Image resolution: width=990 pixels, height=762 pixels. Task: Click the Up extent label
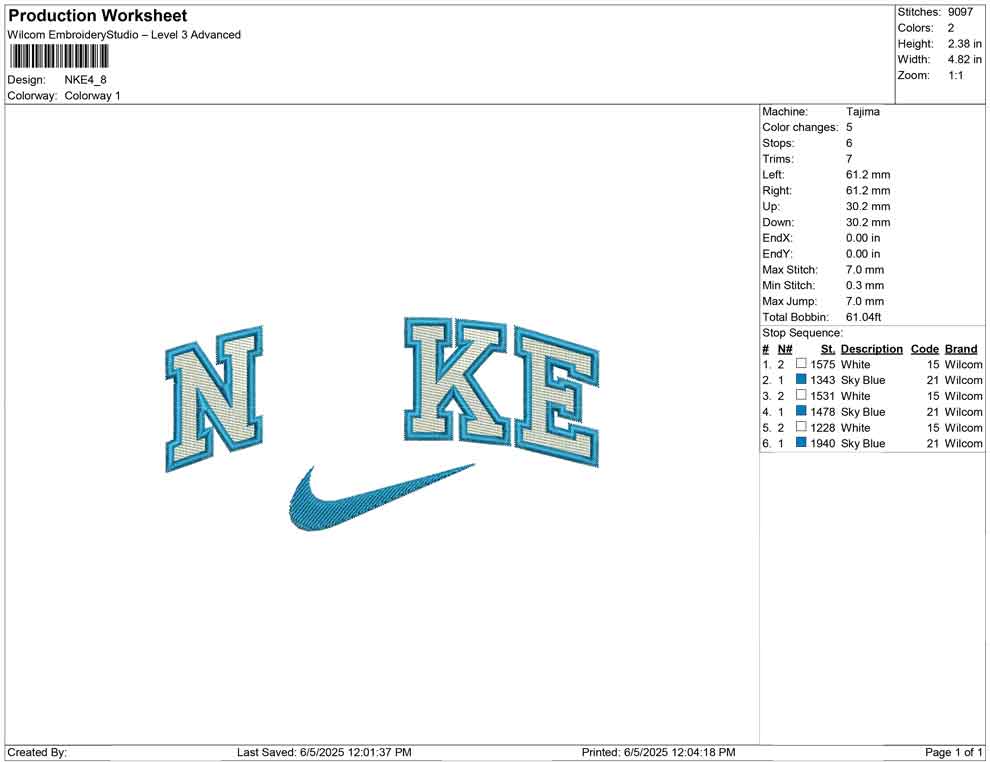770,206
